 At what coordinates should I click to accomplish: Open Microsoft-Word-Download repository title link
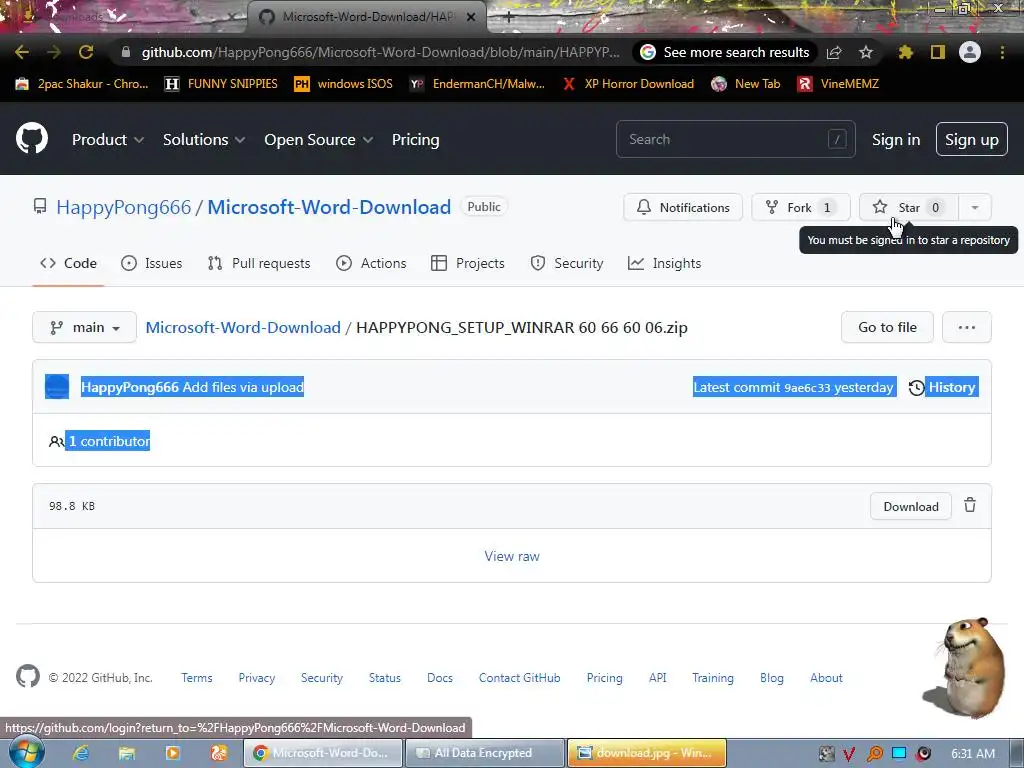tap(329, 207)
